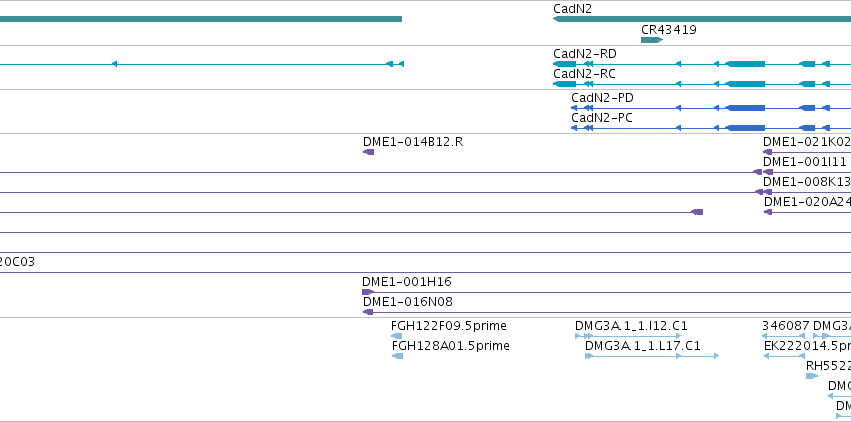Click the CadN2-PD protein label
851x422 pixels.
click(602, 98)
